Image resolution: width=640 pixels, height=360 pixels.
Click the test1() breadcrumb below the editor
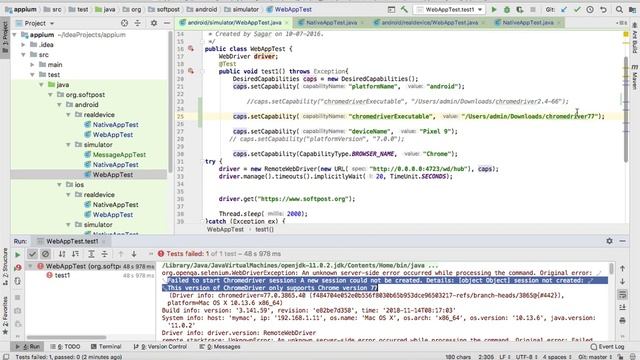pyautogui.click(x=264, y=229)
